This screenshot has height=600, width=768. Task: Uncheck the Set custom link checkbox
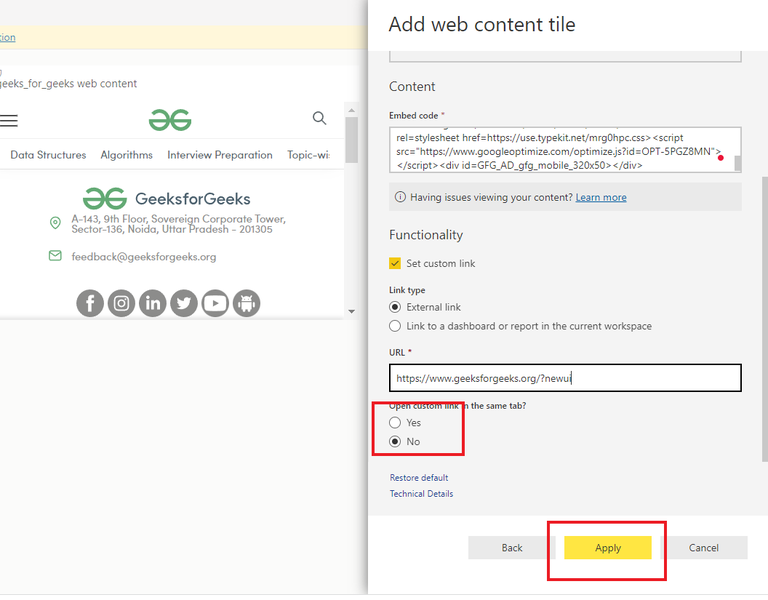click(395, 264)
